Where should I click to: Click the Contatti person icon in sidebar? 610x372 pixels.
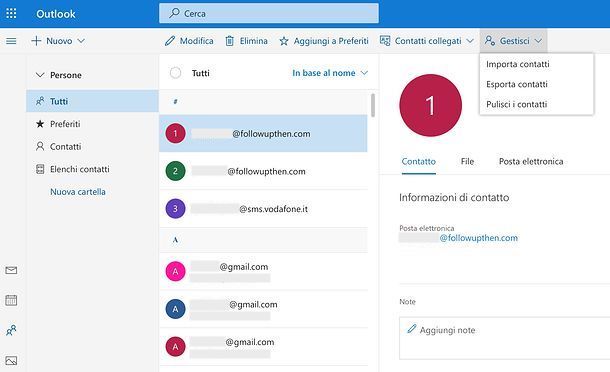coord(40,146)
